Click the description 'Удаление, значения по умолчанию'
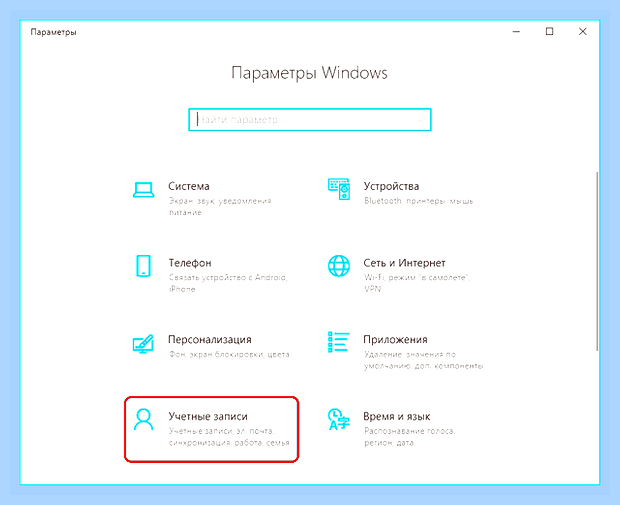 click(x=423, y=360)
